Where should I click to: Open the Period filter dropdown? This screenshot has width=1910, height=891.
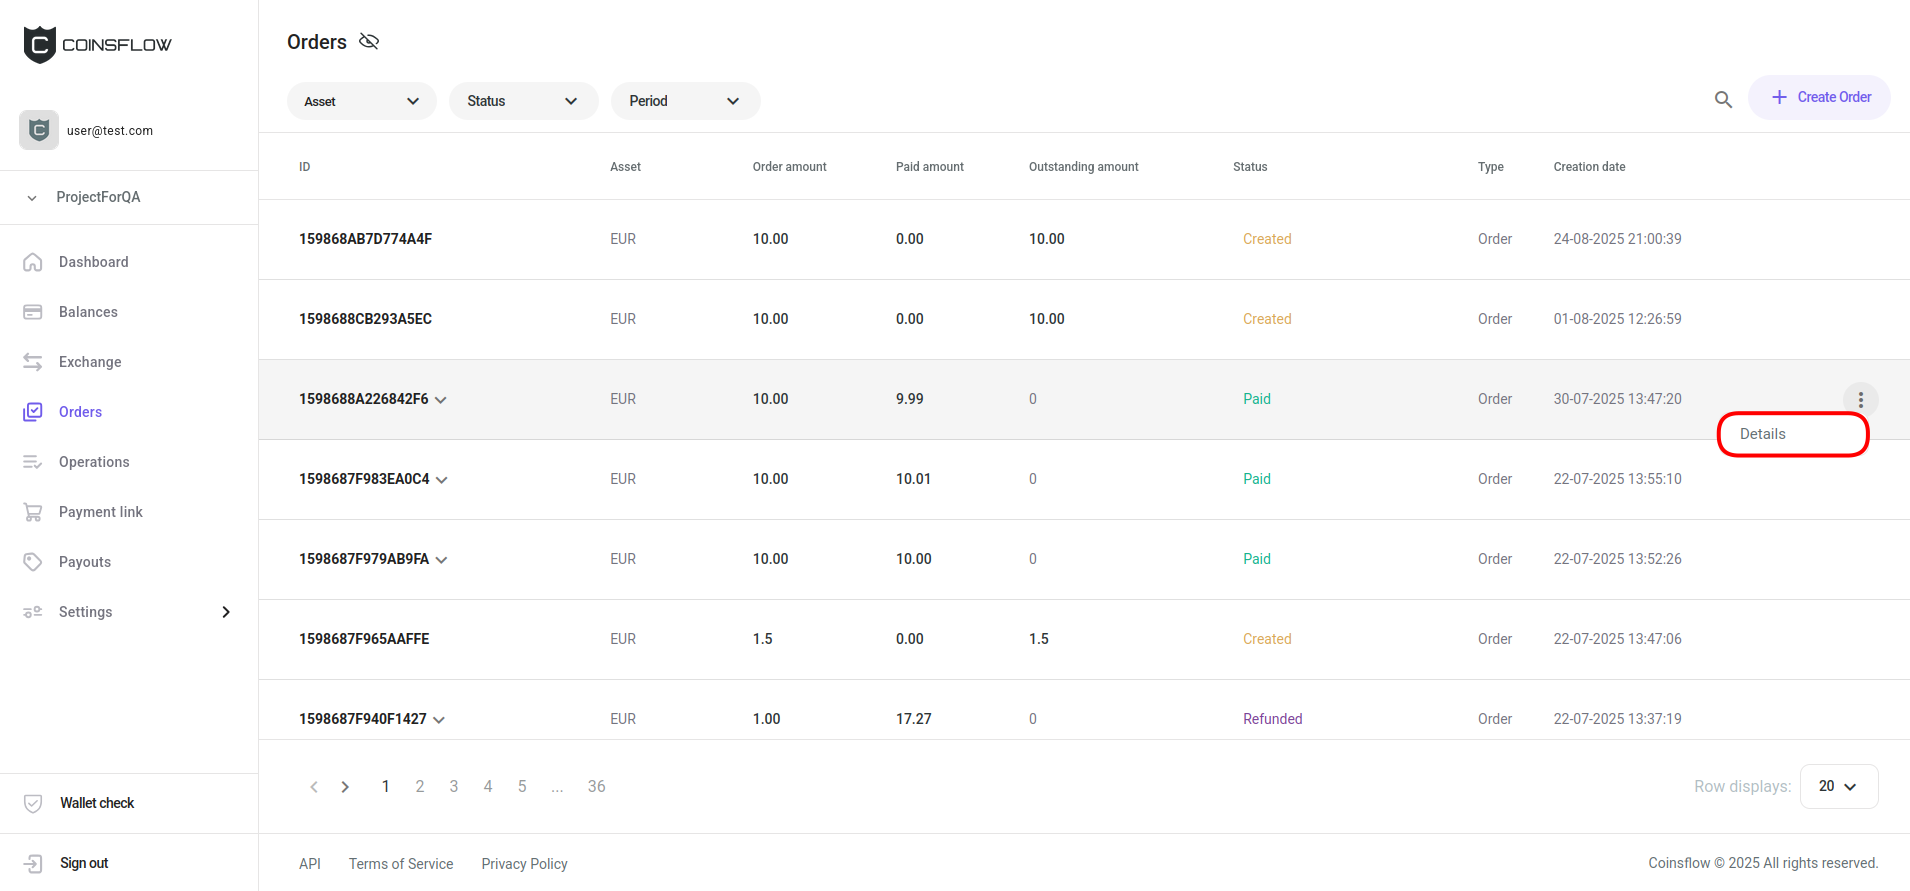coord(685,101)
